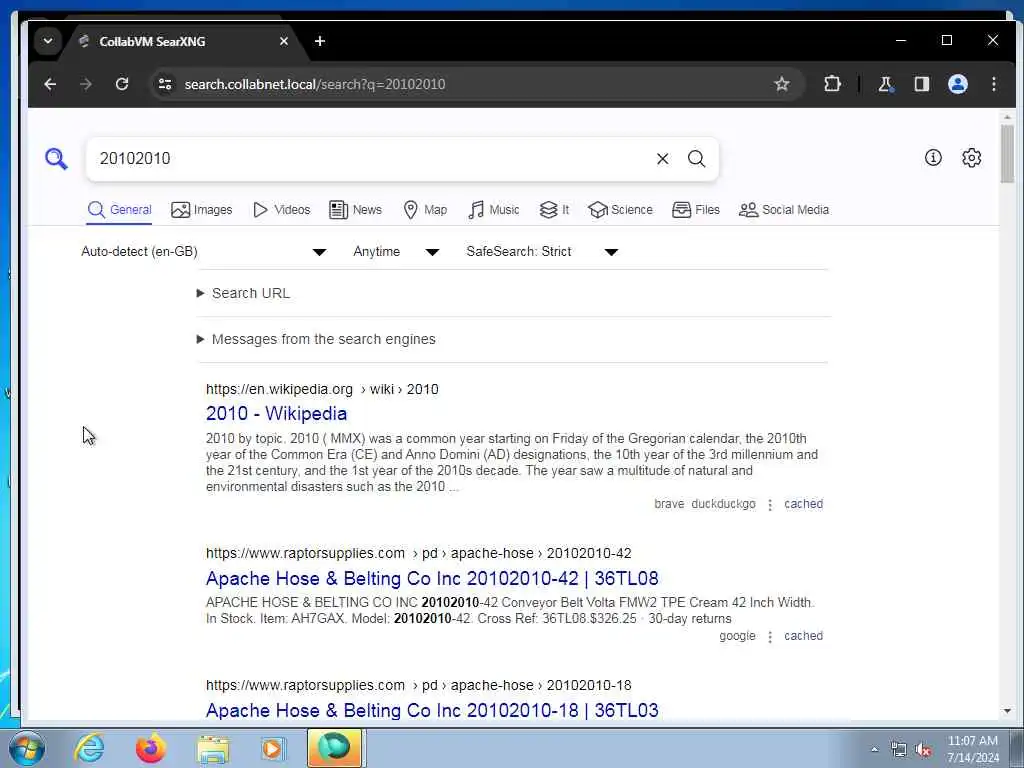1024x768 pixels.
Task: Switch to the Images tab
Action: pyautogui.click(x=202, y=210)
